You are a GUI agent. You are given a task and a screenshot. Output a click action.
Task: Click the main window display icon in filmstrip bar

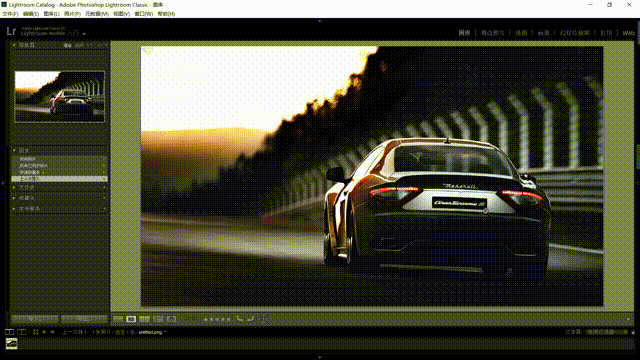9,332
